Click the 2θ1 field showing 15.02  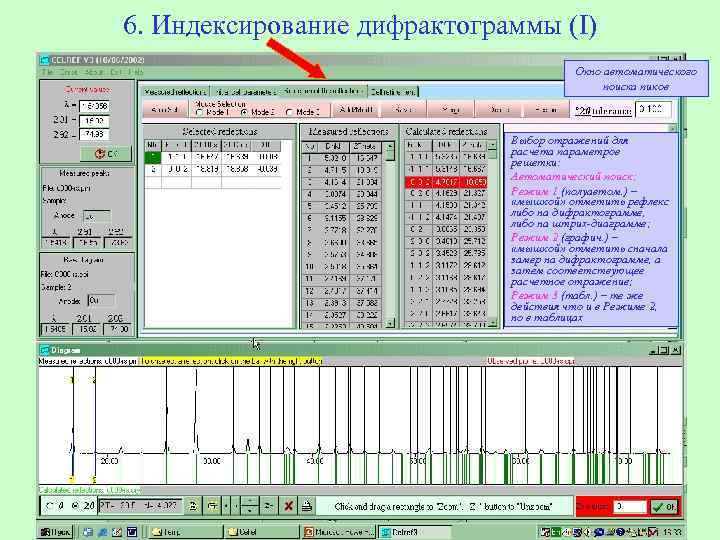coord(94,121)
